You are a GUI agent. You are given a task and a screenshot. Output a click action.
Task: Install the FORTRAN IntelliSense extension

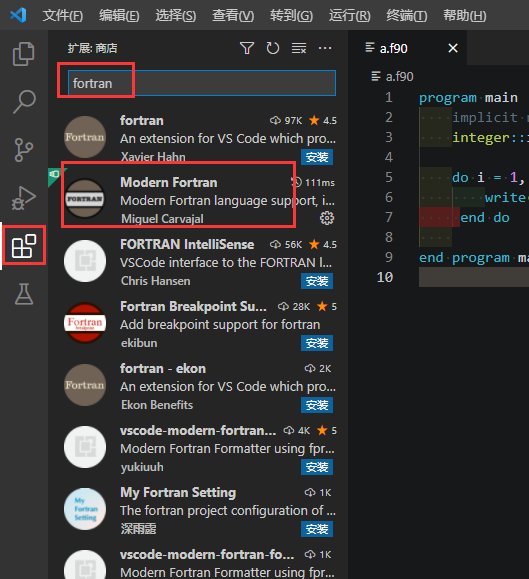(x=317, y=281)
